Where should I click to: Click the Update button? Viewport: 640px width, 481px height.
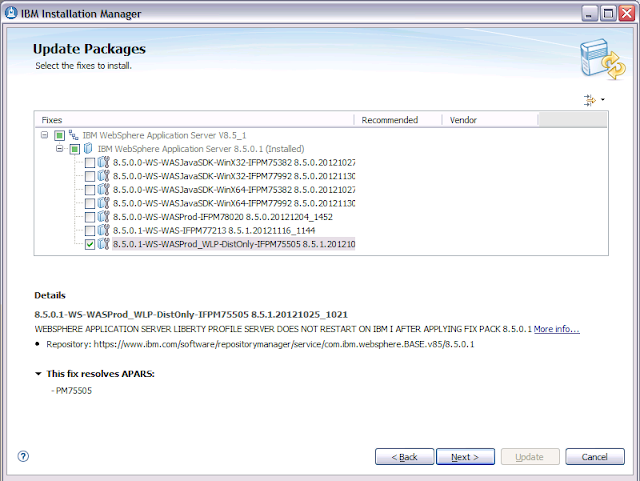click(530, 457)
